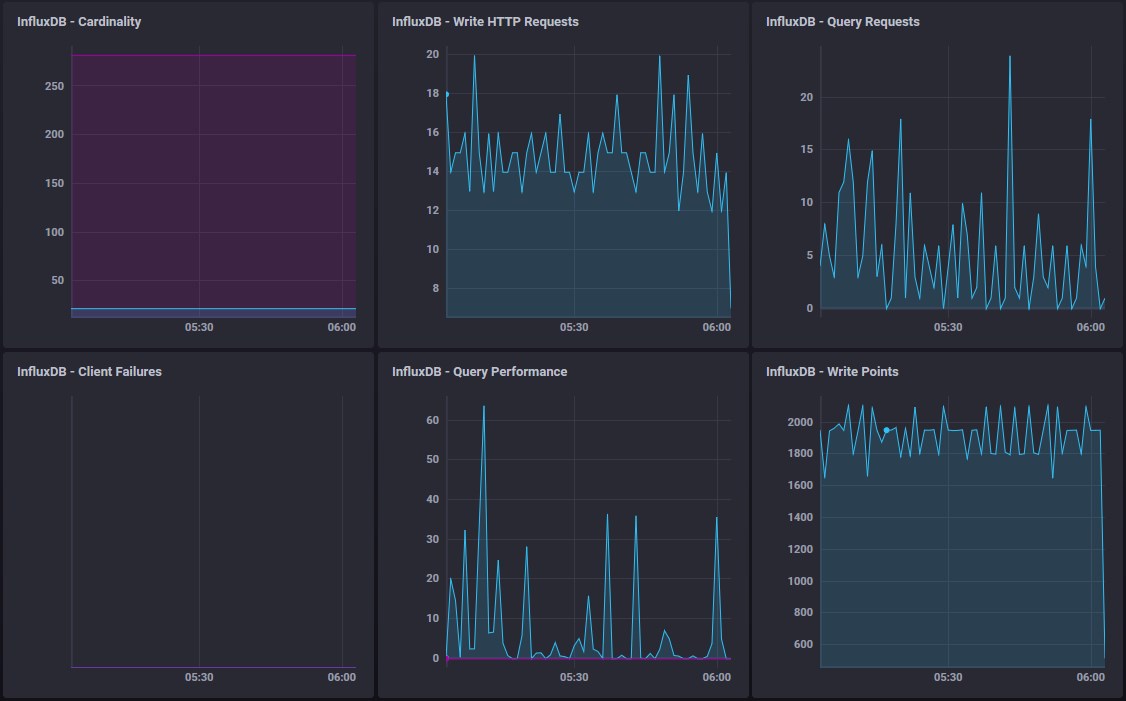The height and width of the screenshot is (701, 1126).
Task: Click the 1400 y-axis label in Write Points
Action: [800, 517]
